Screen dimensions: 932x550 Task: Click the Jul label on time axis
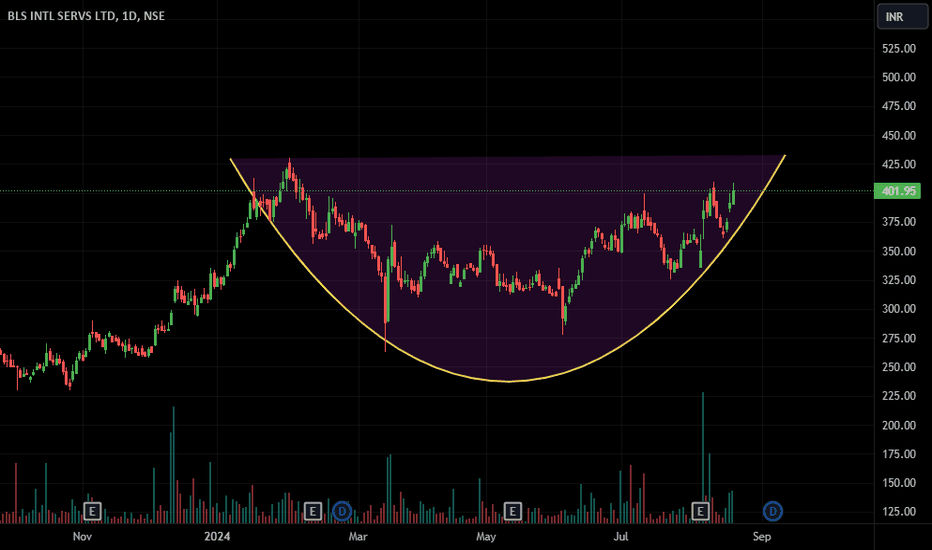pos(621,536)
